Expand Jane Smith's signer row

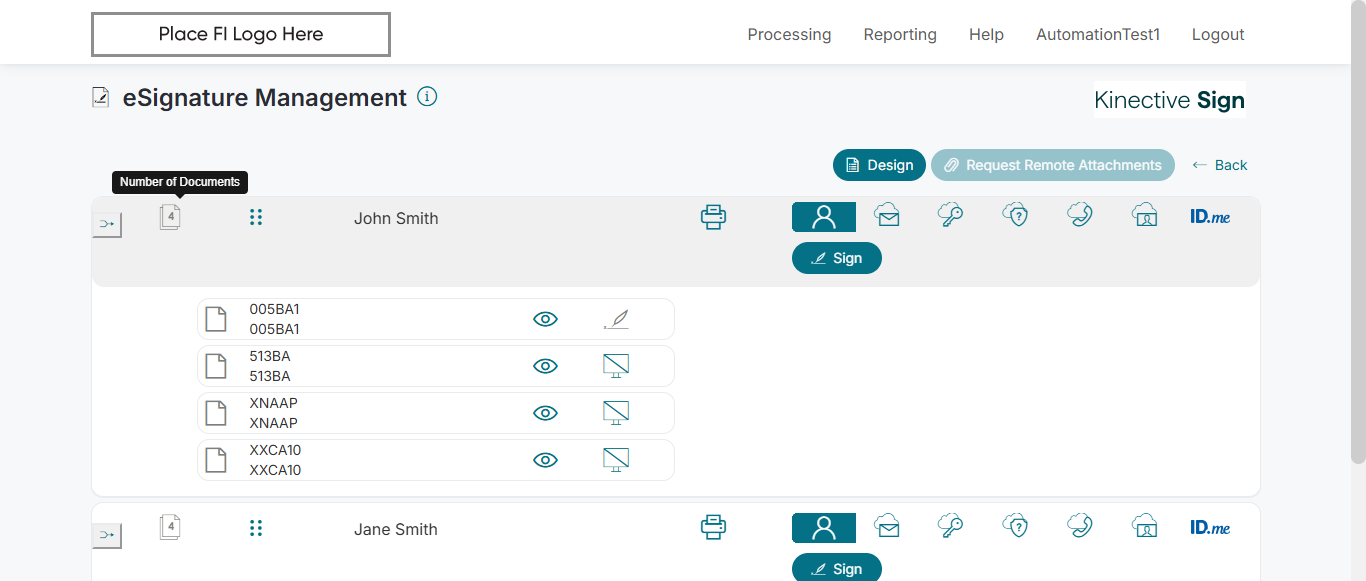click(107, 536)
